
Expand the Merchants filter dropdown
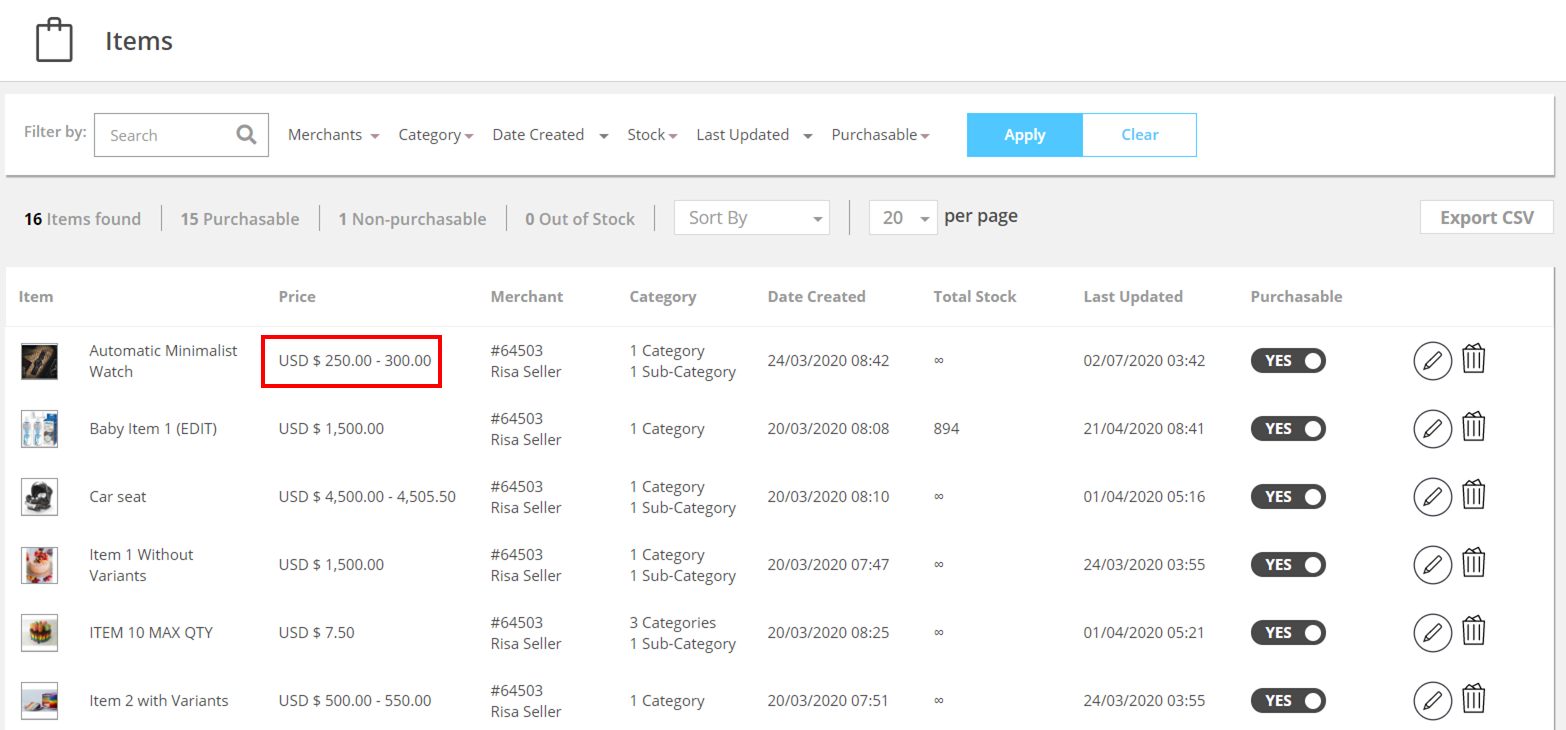tap(333, 135)
